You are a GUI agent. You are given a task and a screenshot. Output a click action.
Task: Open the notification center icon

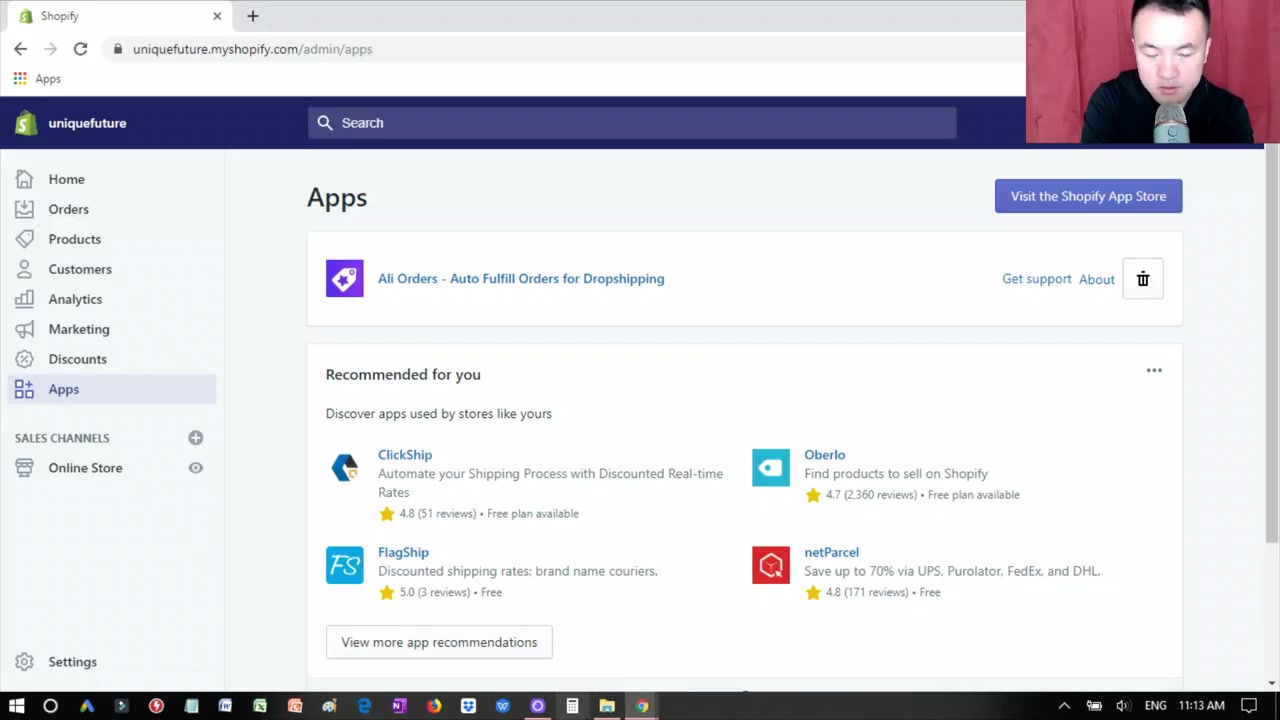coord(1249,706)
